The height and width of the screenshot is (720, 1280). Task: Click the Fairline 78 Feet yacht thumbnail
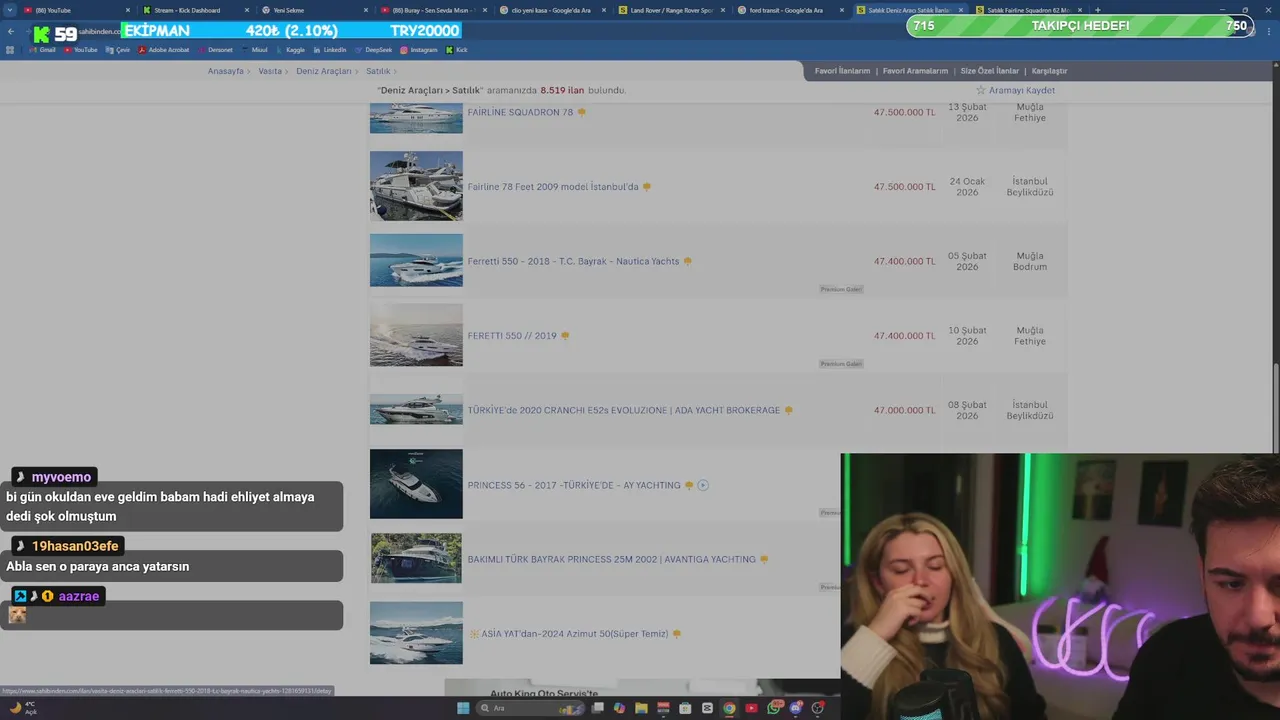point(416,186)
